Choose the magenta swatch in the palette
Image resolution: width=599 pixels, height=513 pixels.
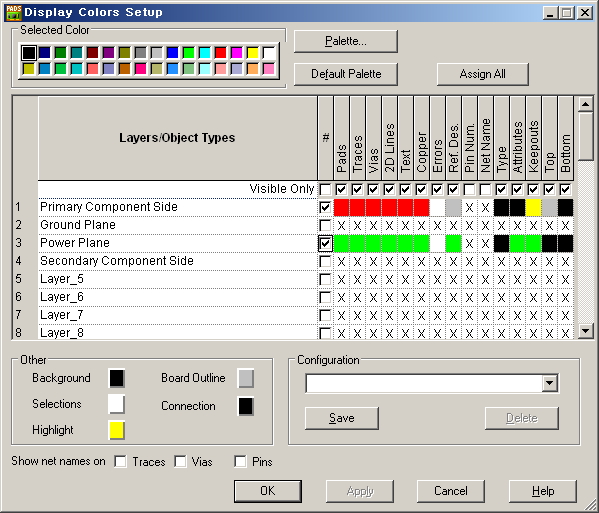click(x=236, y=53)
